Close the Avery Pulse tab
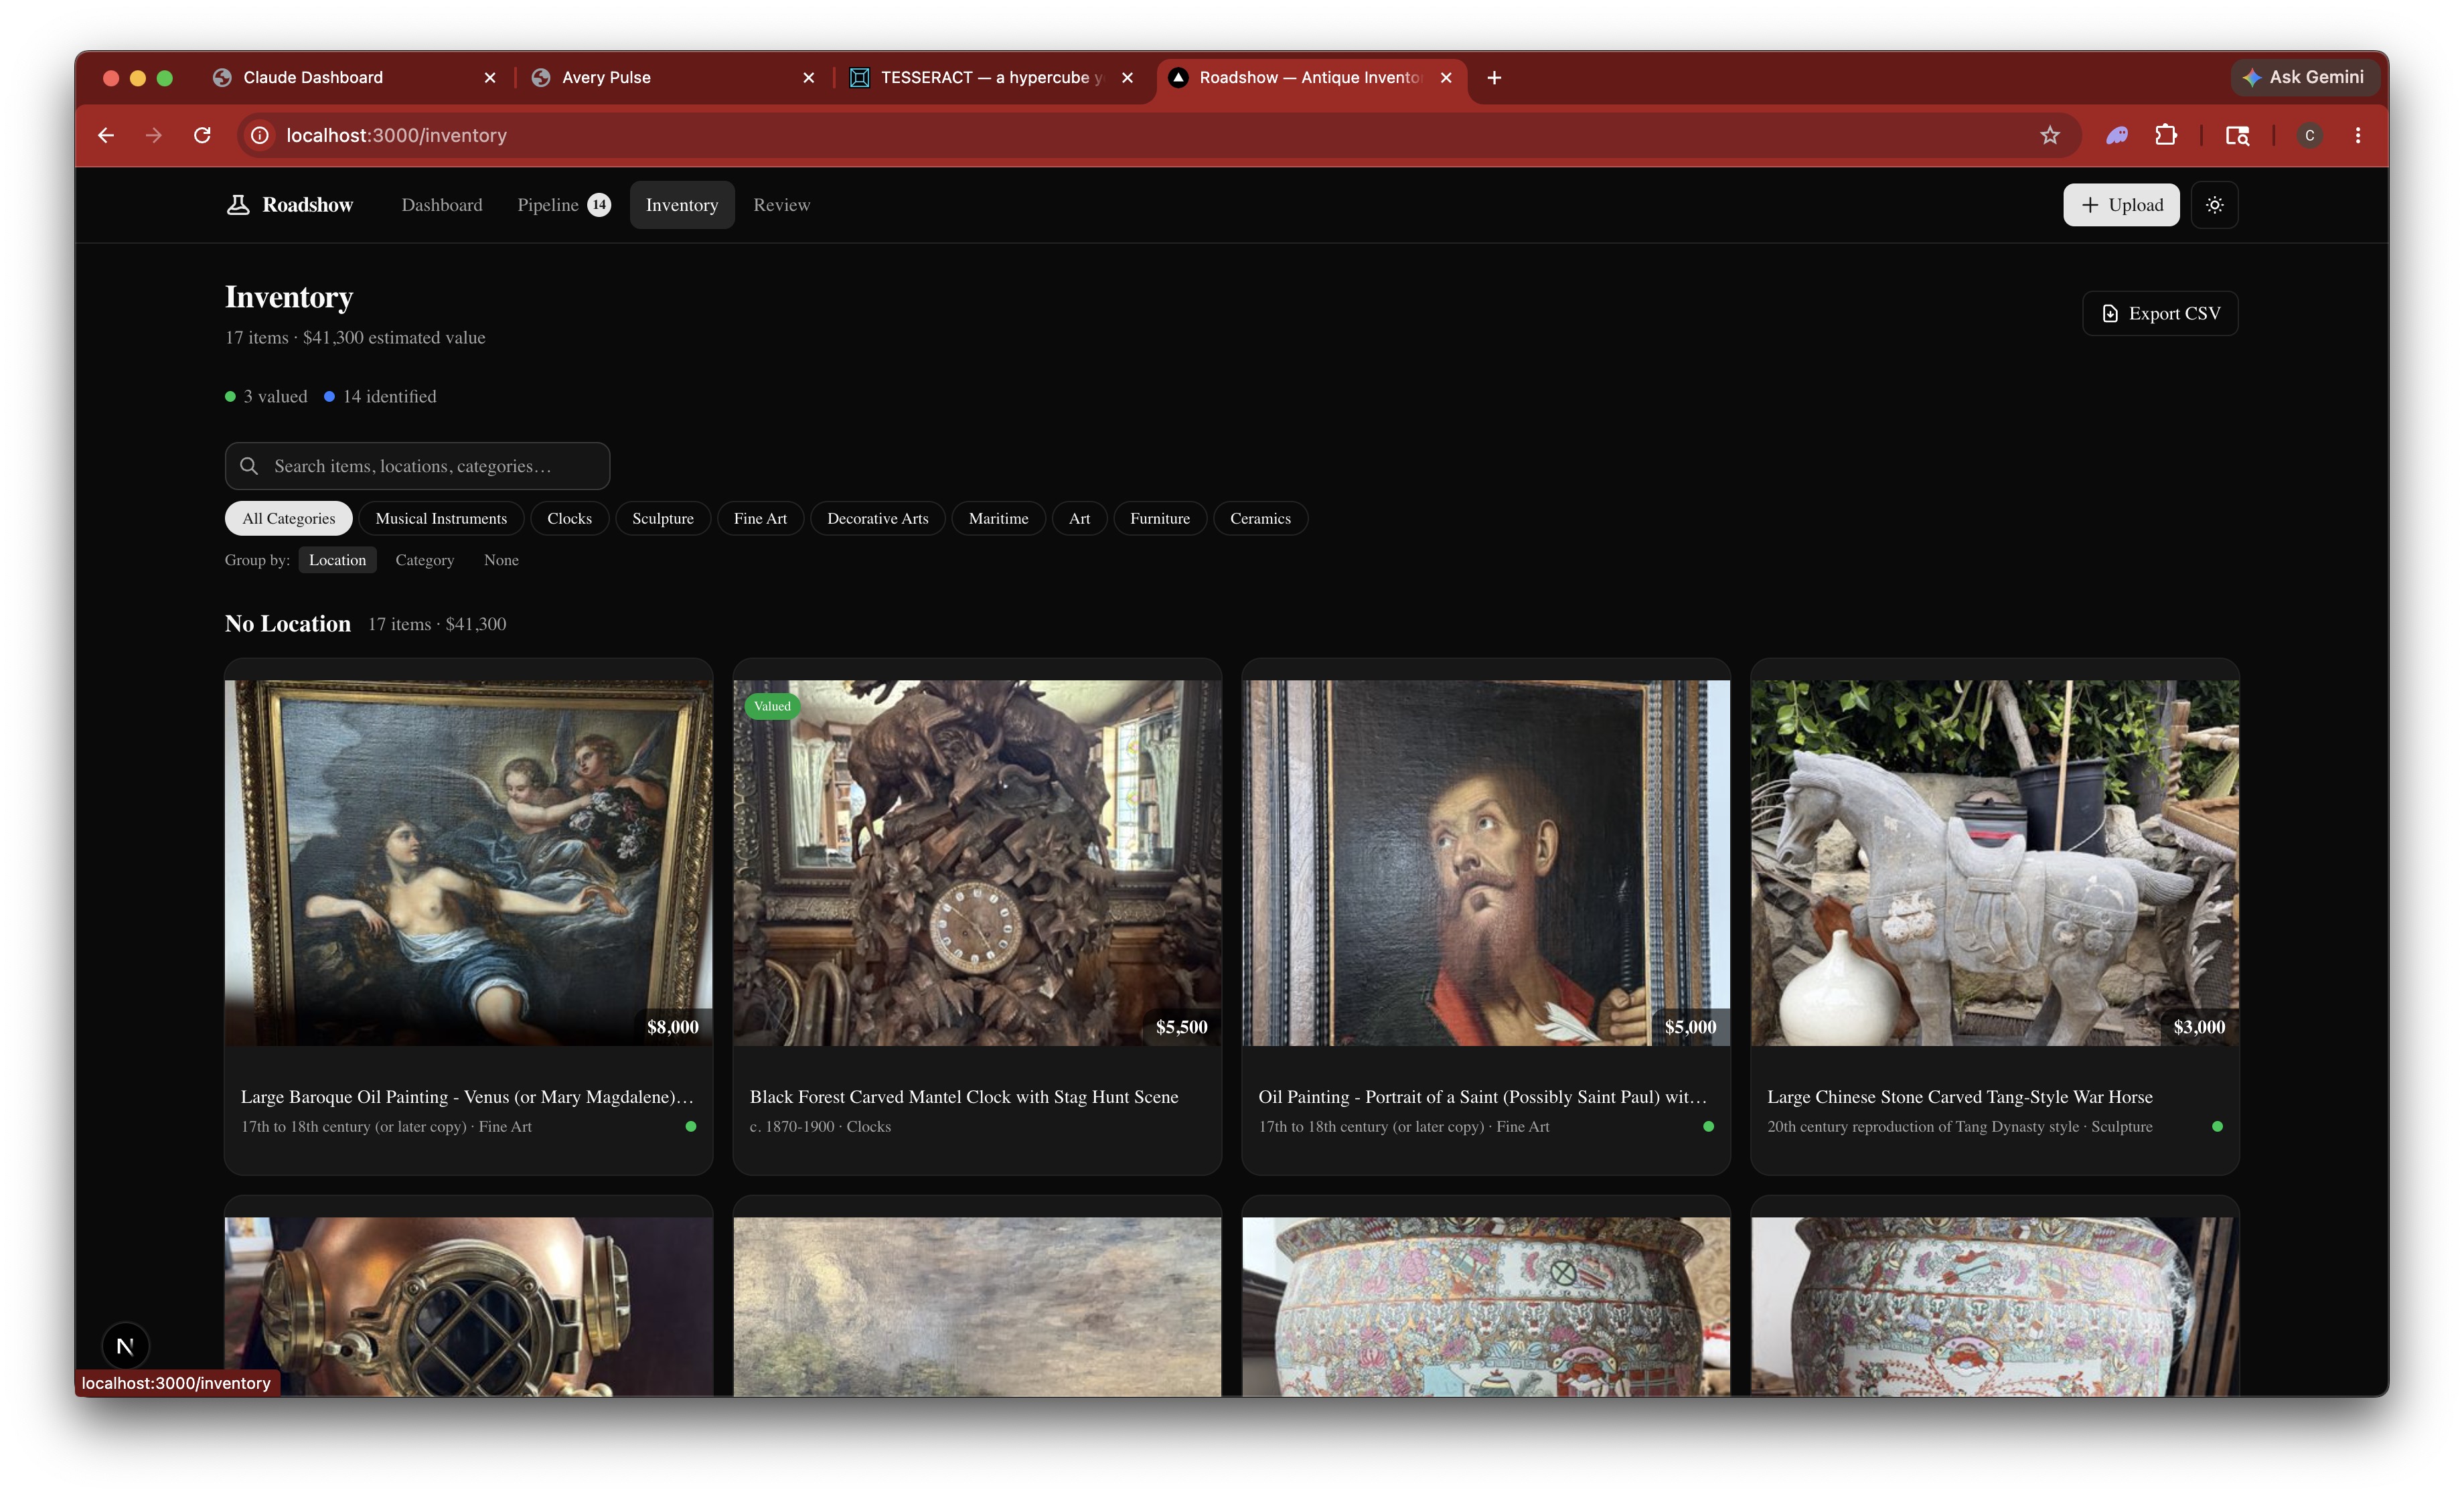 pyautogui.click(x=809, y=78)
